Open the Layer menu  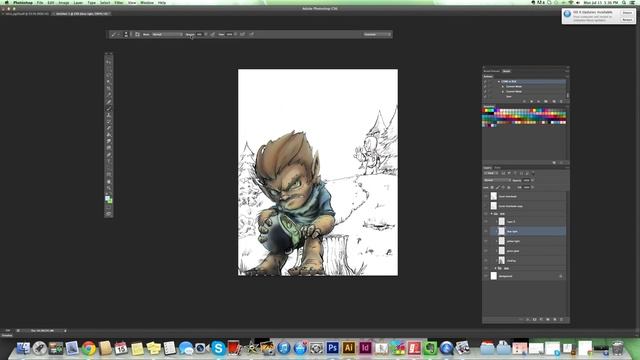[78, 2]
